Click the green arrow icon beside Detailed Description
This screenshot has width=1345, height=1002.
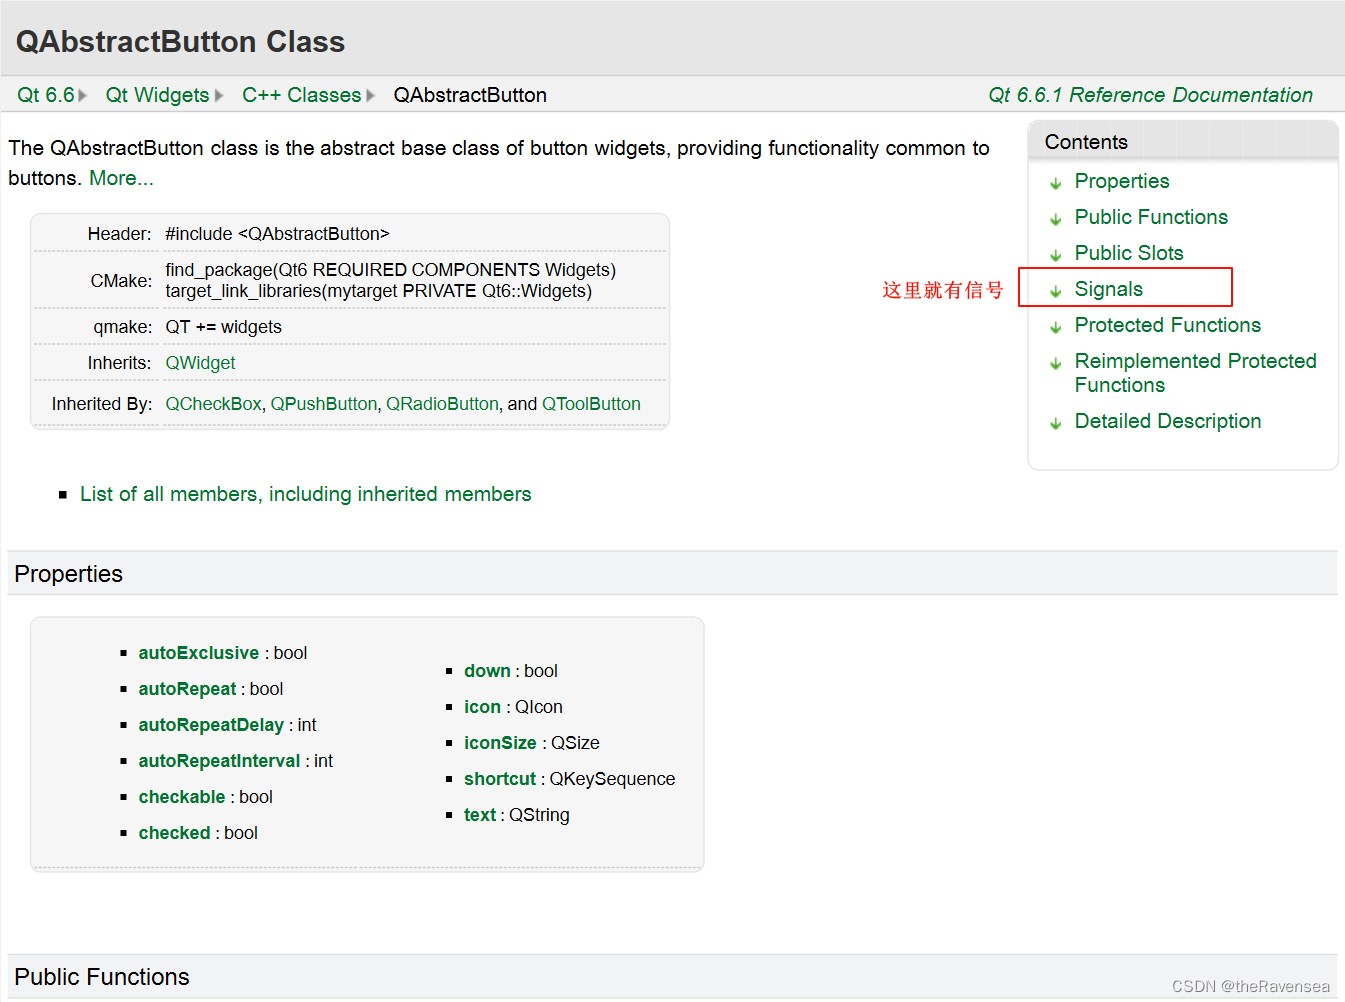pos(1055,423)
